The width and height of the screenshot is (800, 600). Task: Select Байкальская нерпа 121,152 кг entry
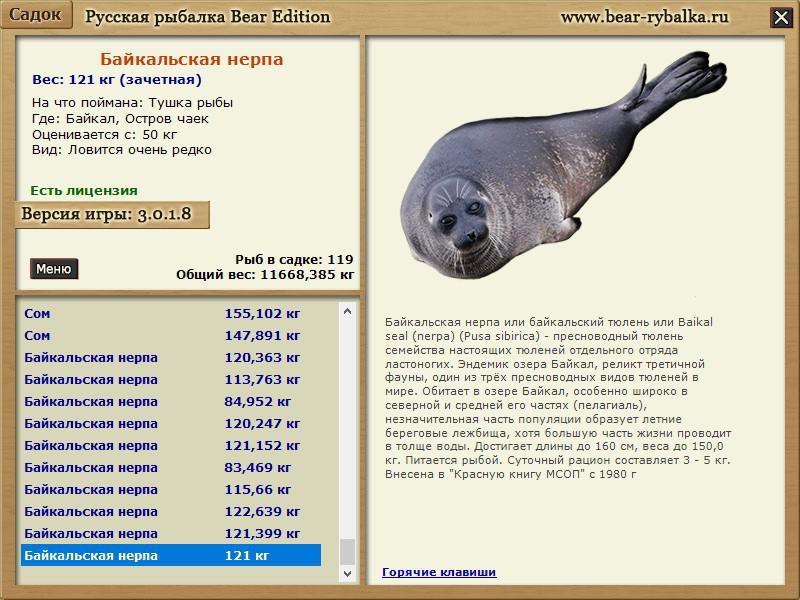[170, 445]
